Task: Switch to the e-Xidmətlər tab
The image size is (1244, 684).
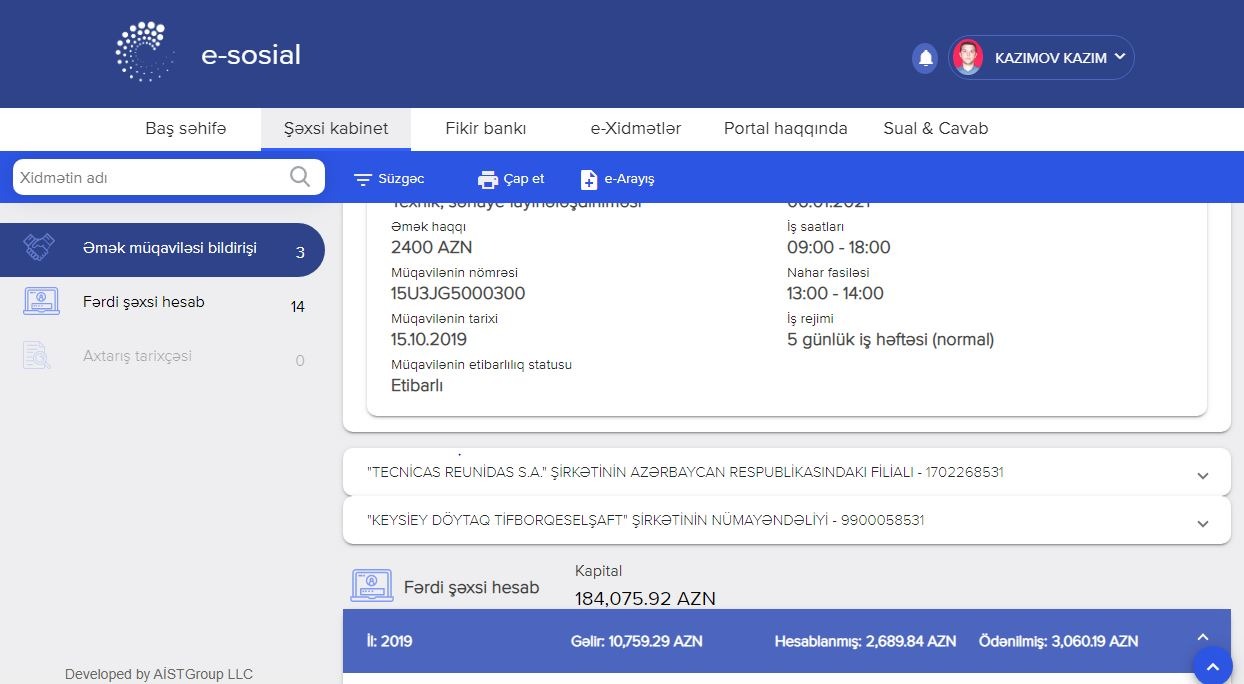Action: (635, 128)
